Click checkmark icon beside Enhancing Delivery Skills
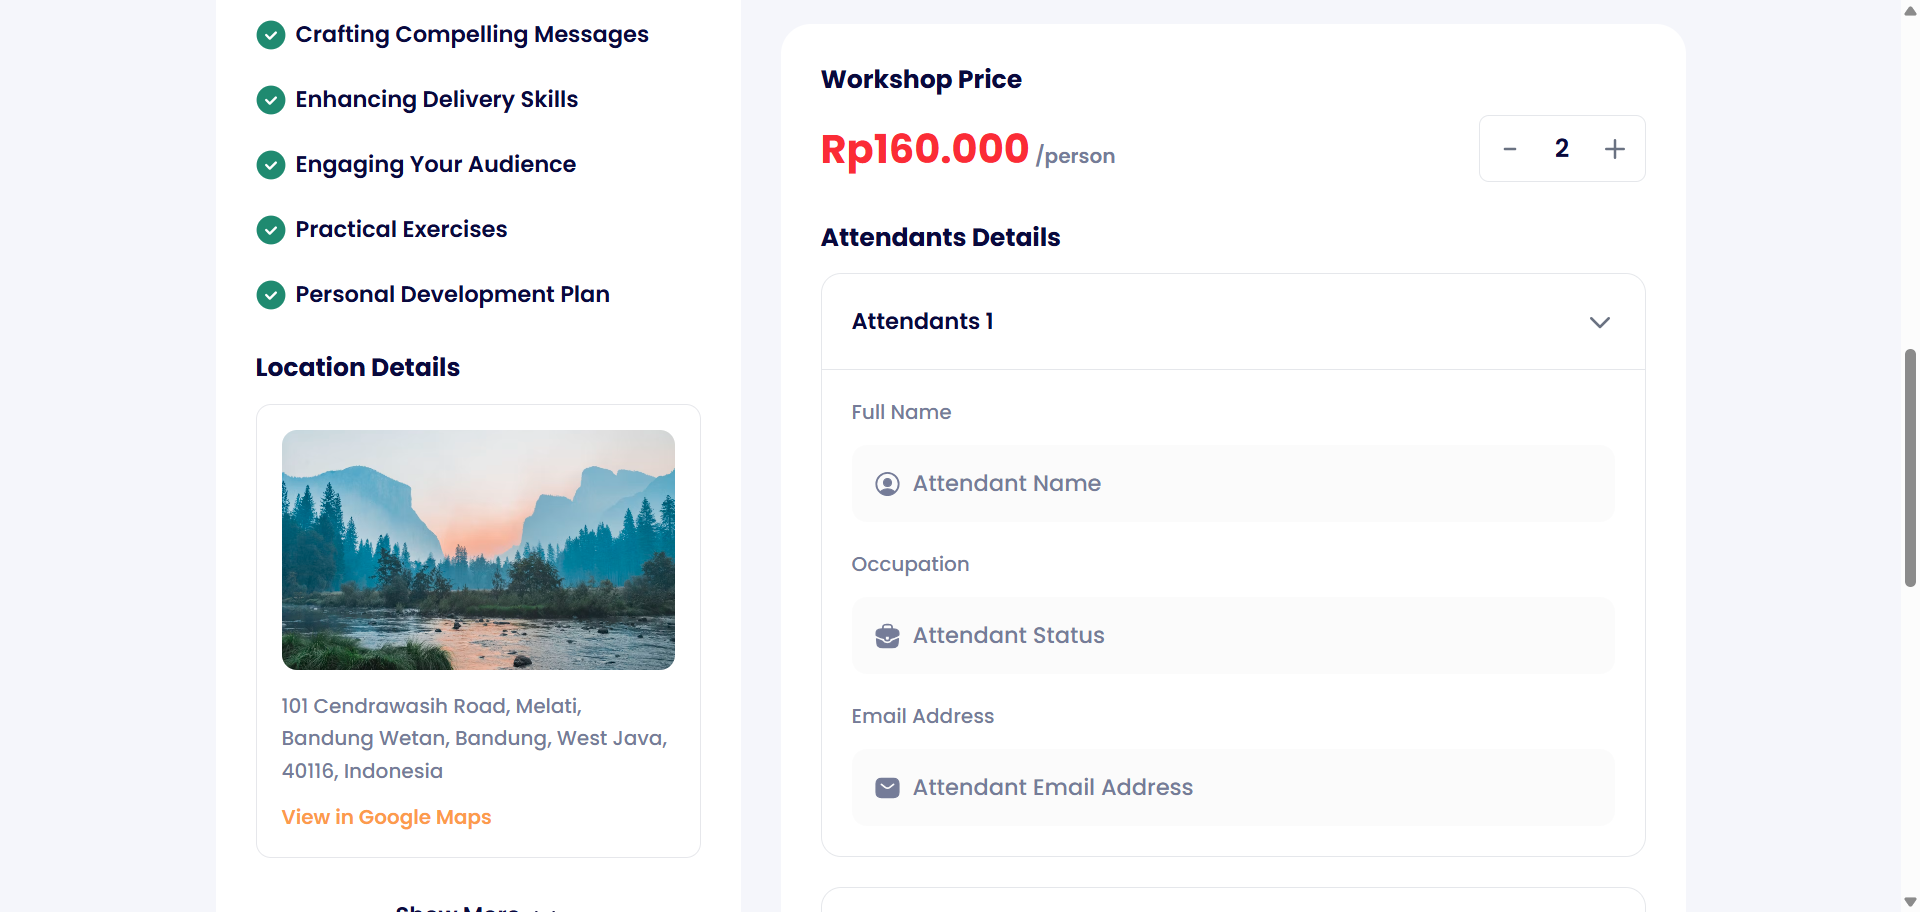Viewport: 1920px width, 912px height. [x=271, y=100]
